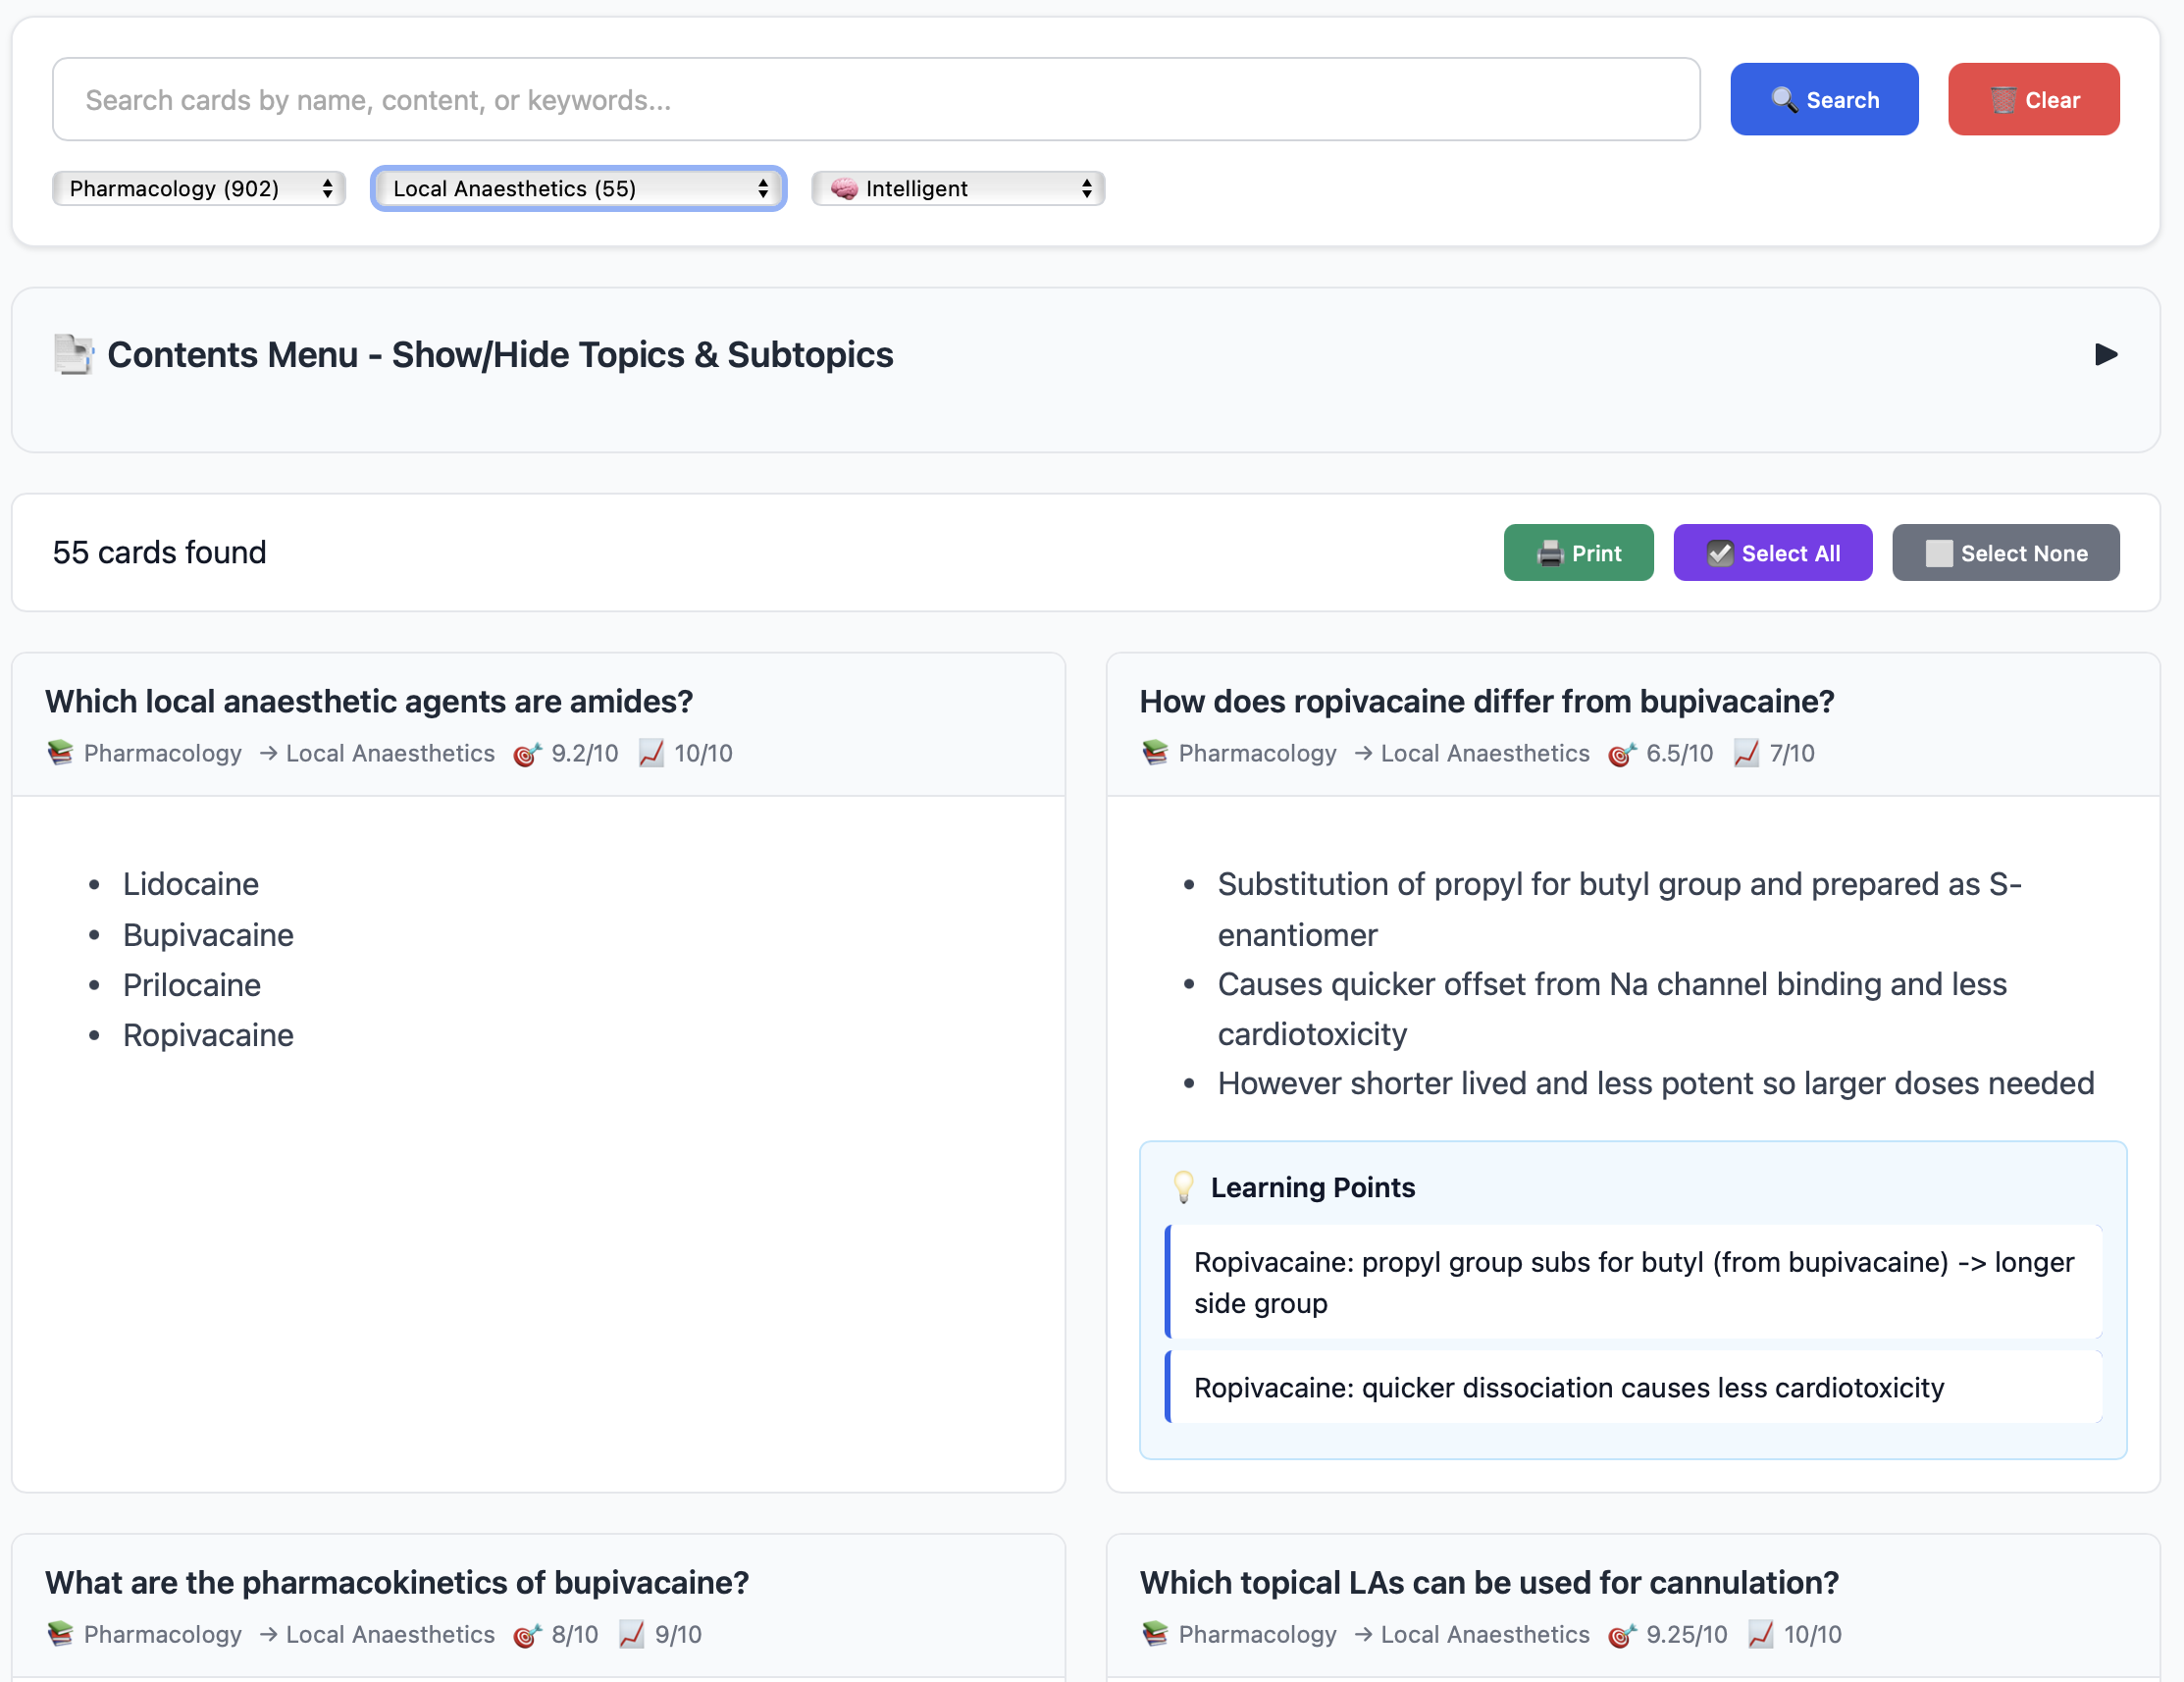
Task: Open the Local Anaesthetics (55) subtopic dropdown
Action: point(578,188)
